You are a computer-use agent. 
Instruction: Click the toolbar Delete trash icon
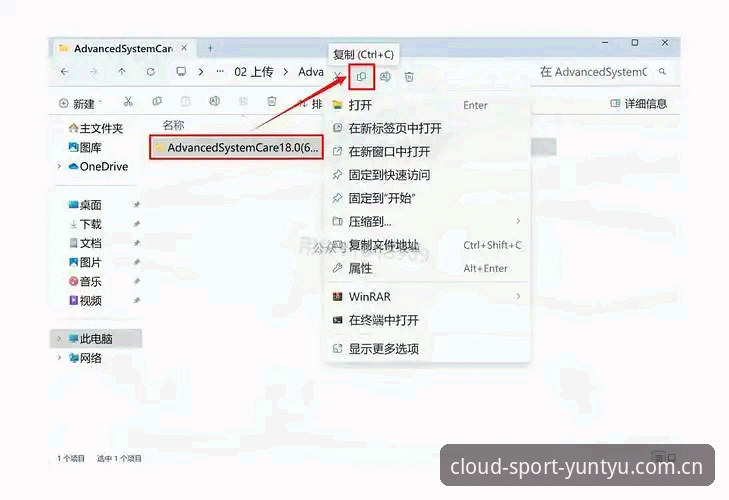pos(272,101)
